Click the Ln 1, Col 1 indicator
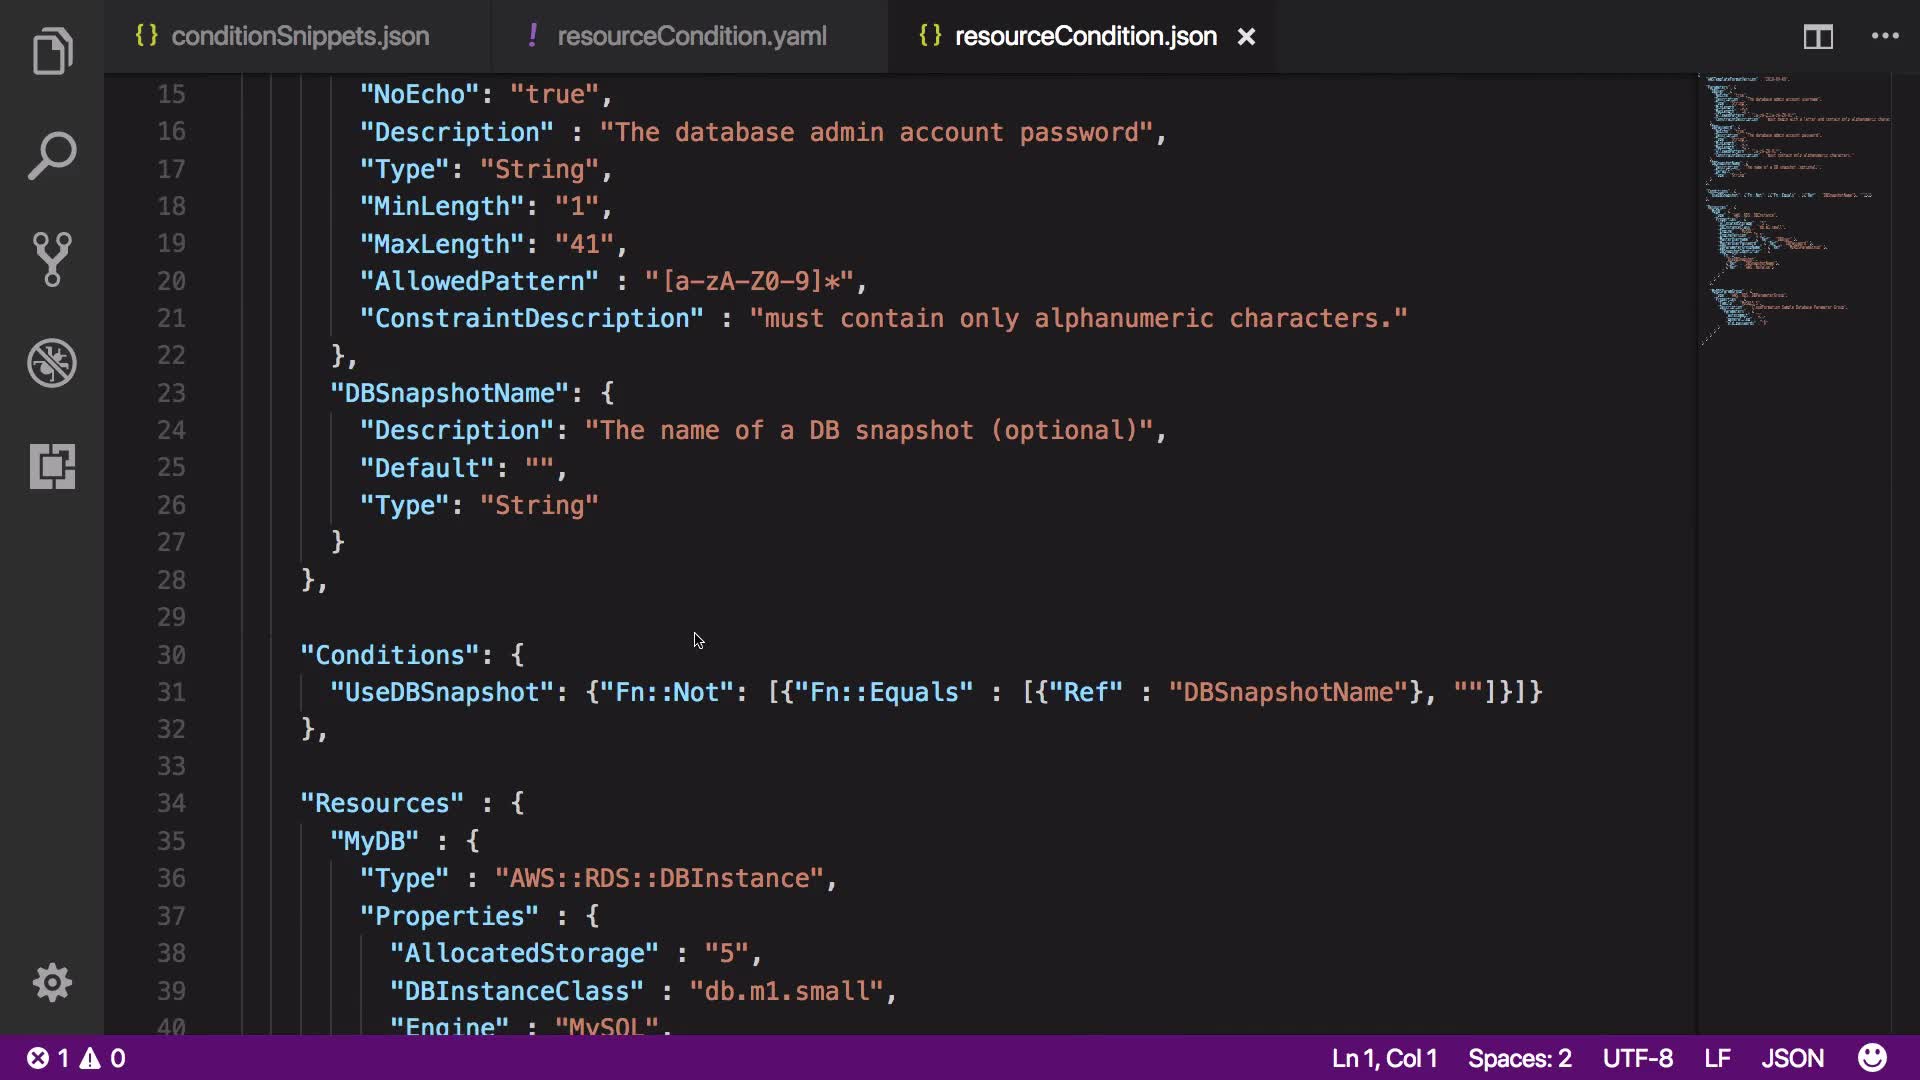 pos(1384,1058)
